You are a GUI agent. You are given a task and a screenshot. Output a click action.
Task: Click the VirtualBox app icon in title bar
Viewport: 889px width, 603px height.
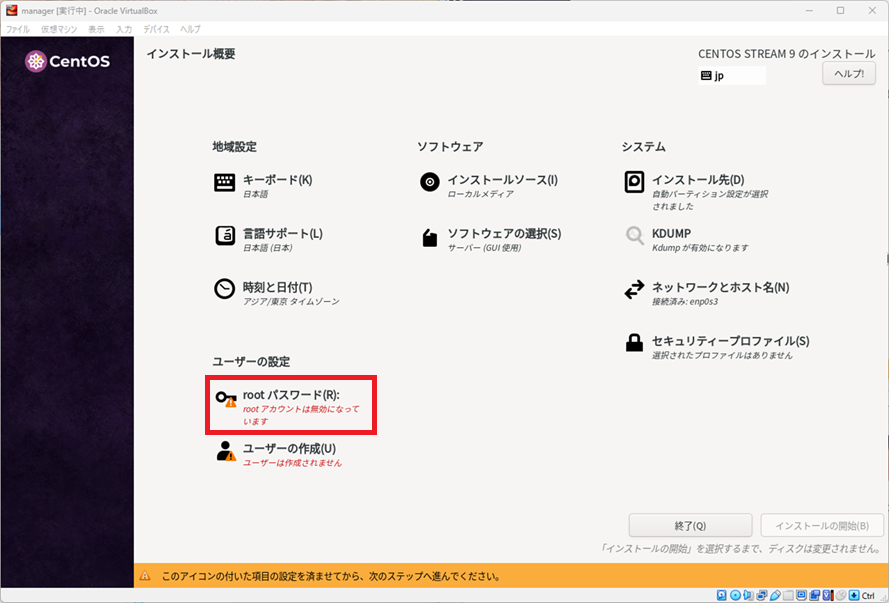pyautogui.click(x=11, y=10)
